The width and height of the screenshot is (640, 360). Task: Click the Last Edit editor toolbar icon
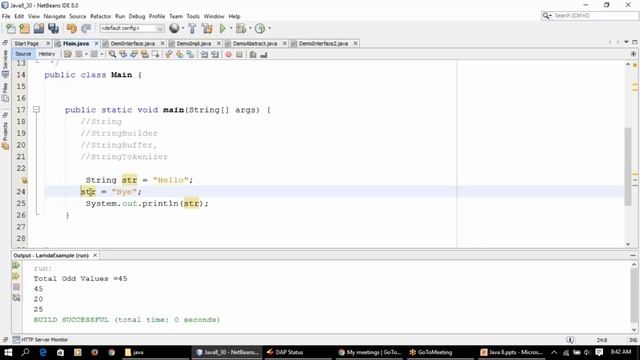(x=68, y=54)
